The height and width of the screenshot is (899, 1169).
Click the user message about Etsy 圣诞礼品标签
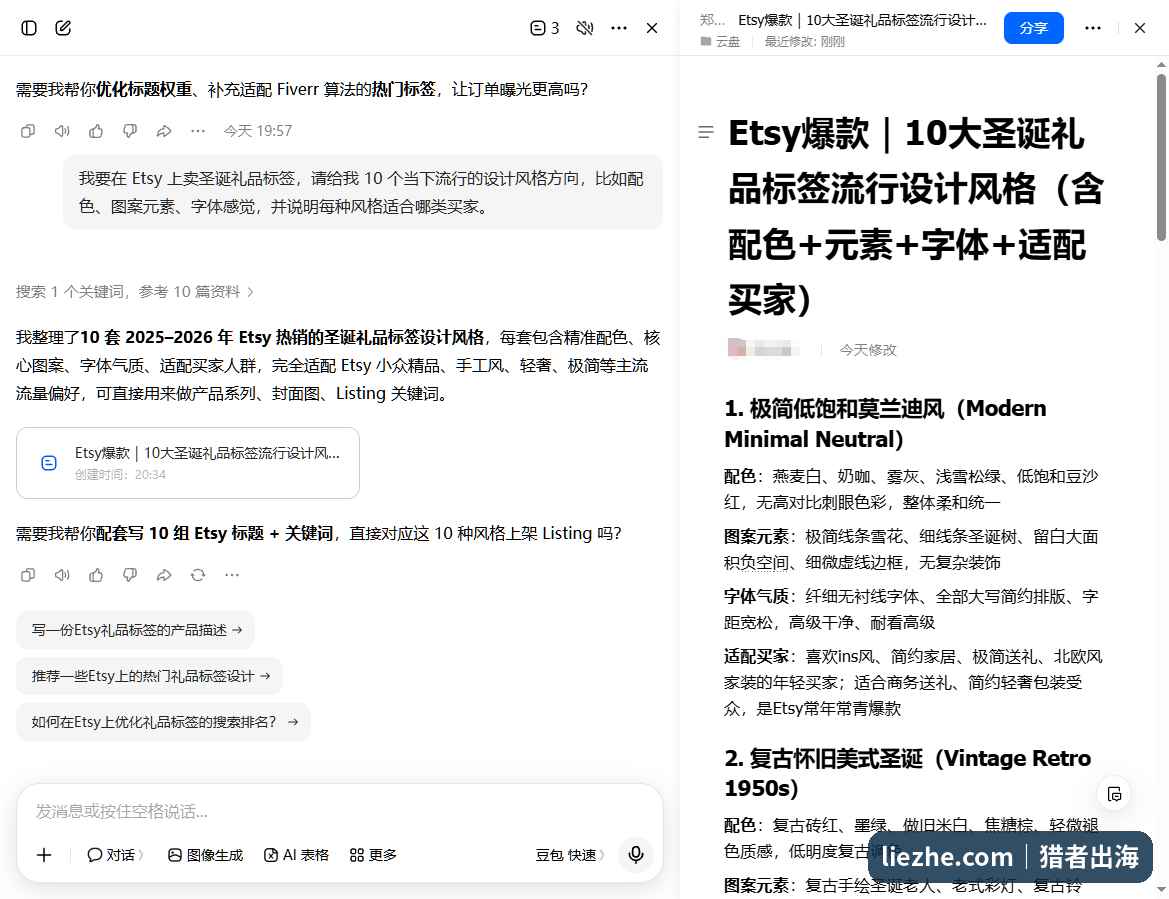[362, 192]
